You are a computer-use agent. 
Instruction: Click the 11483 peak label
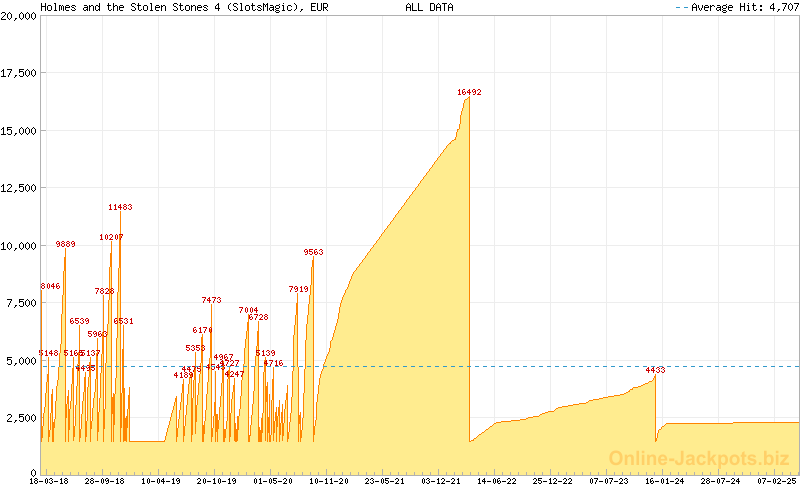[x=120, y=207]
